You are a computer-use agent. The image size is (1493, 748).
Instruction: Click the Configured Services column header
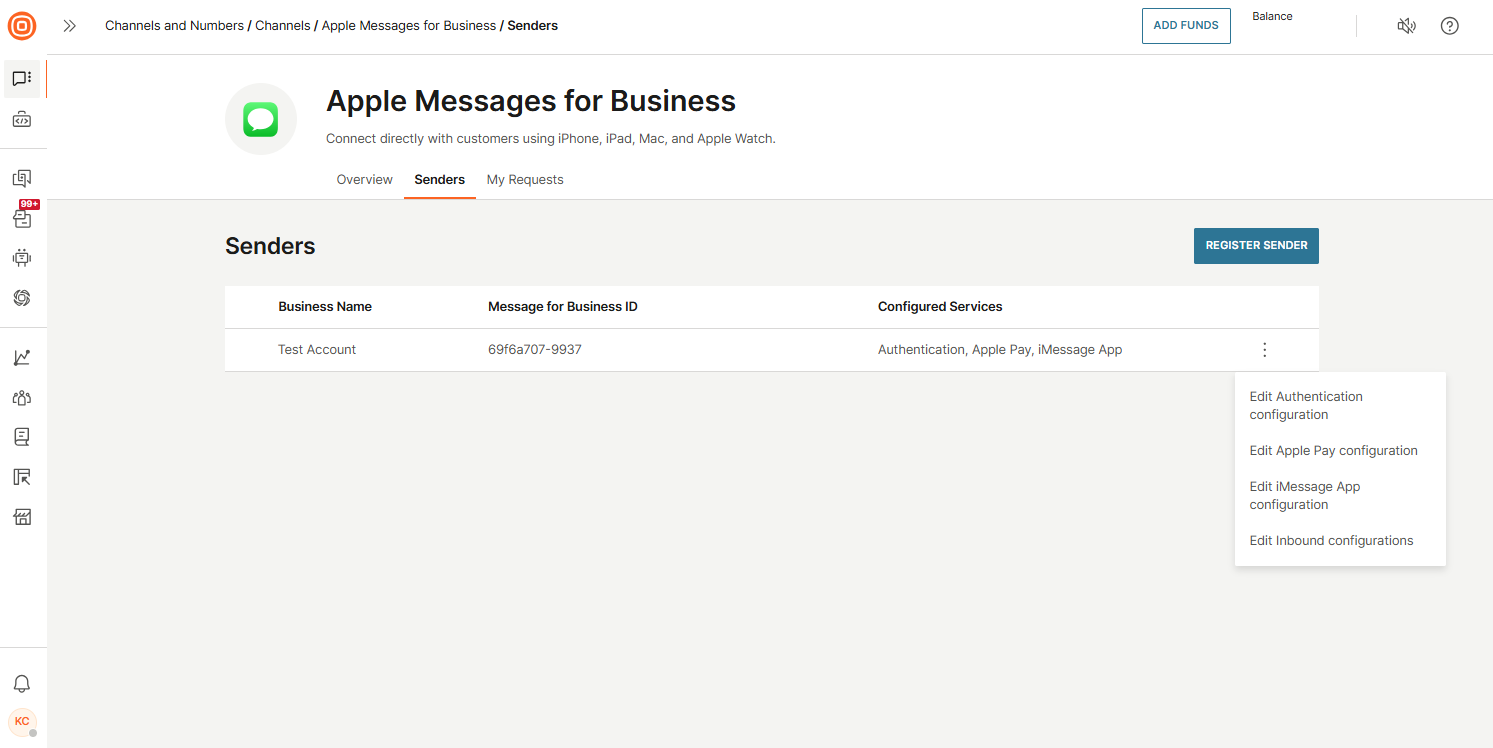point(940,307)
